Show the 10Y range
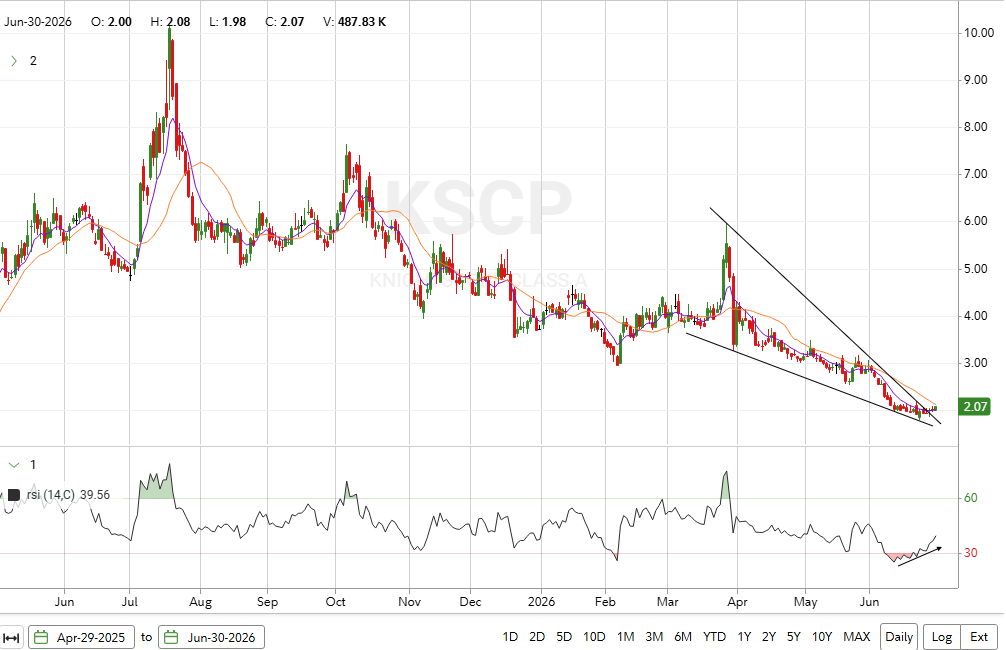The height and width of the screenshot is (650, 1006). [822, 637]
